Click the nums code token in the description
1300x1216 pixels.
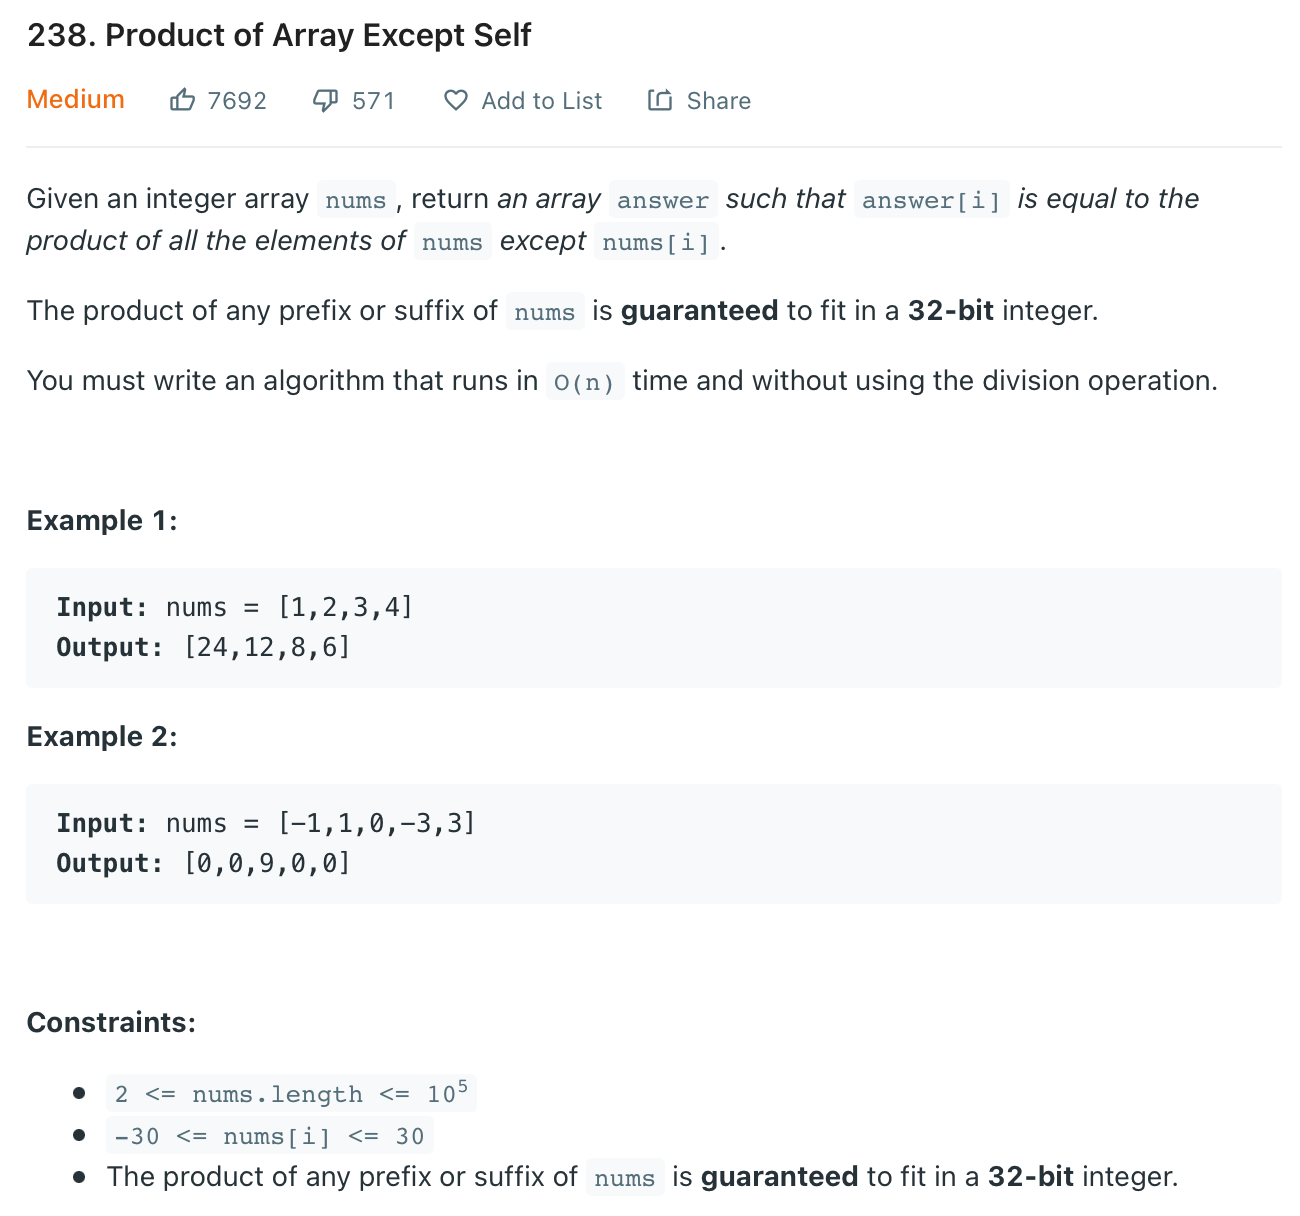355,200
